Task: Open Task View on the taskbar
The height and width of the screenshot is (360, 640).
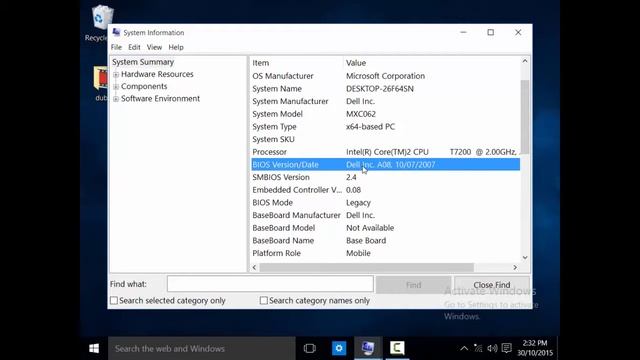Action: [310, 348]
